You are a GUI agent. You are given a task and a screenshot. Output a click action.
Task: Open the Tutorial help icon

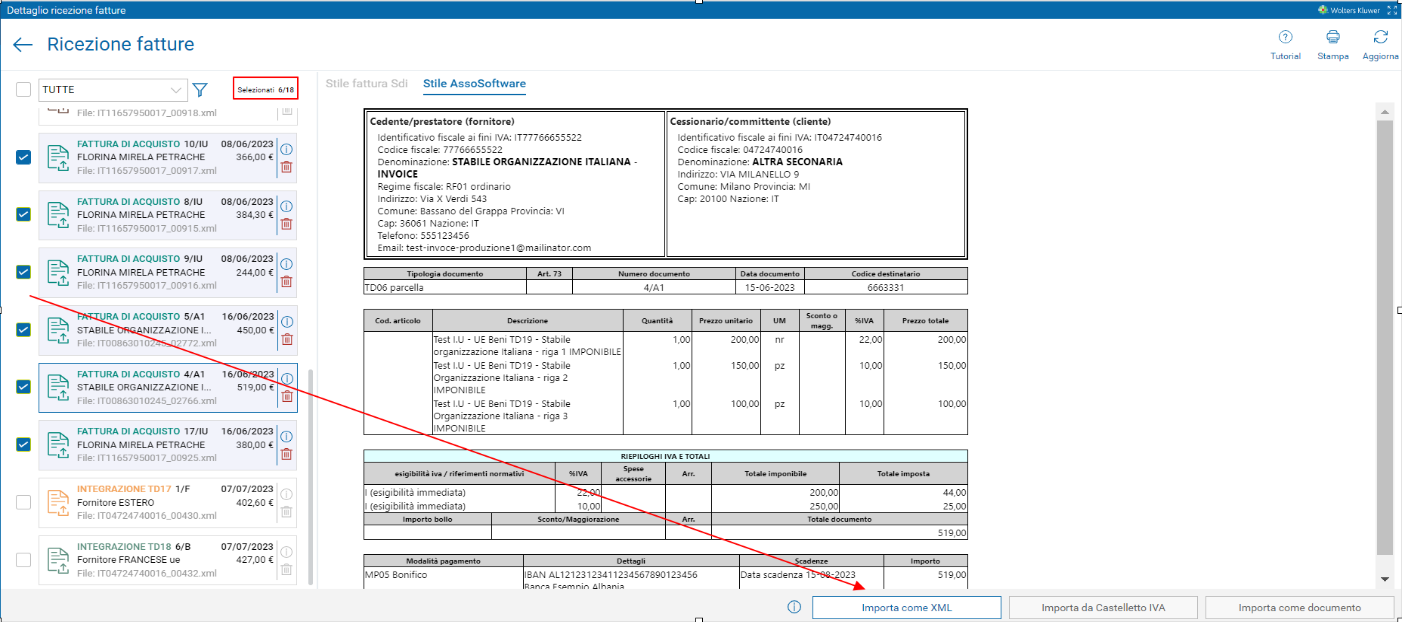click(1285, 37)
